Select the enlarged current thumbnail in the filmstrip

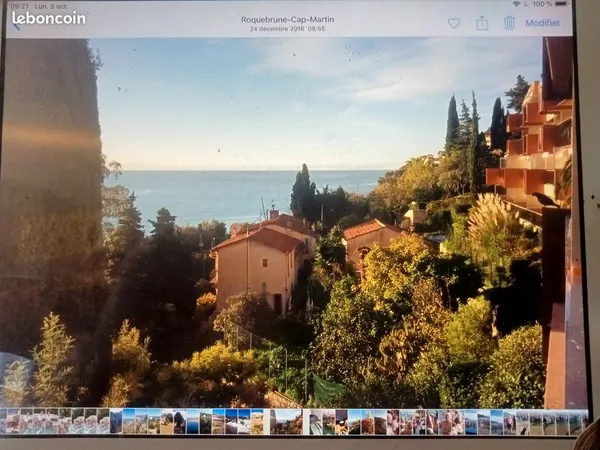[x=286, y=422]
